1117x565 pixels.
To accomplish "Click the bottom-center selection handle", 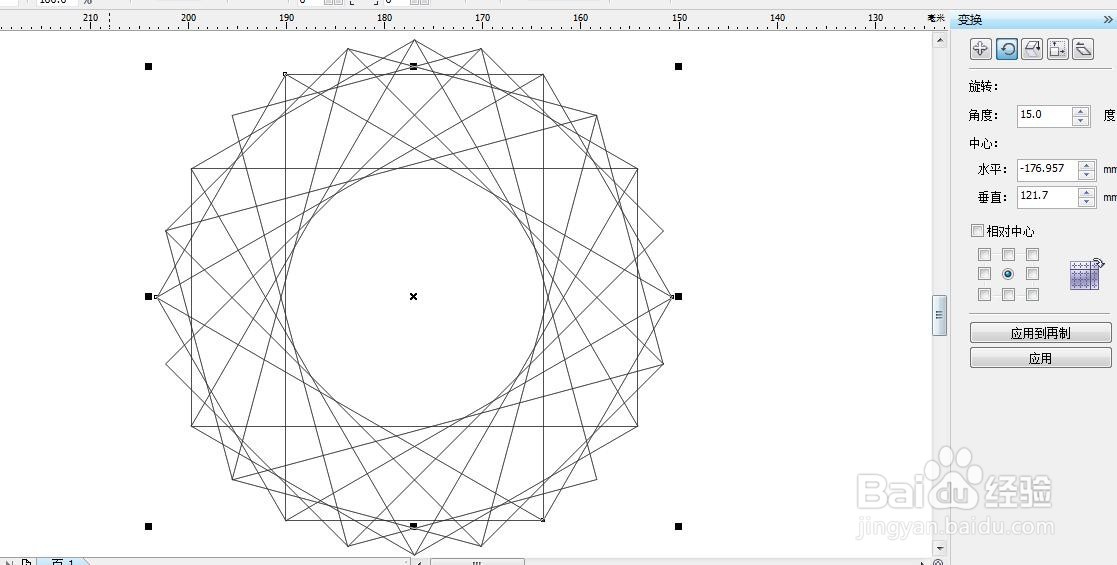I will point(414,527).
